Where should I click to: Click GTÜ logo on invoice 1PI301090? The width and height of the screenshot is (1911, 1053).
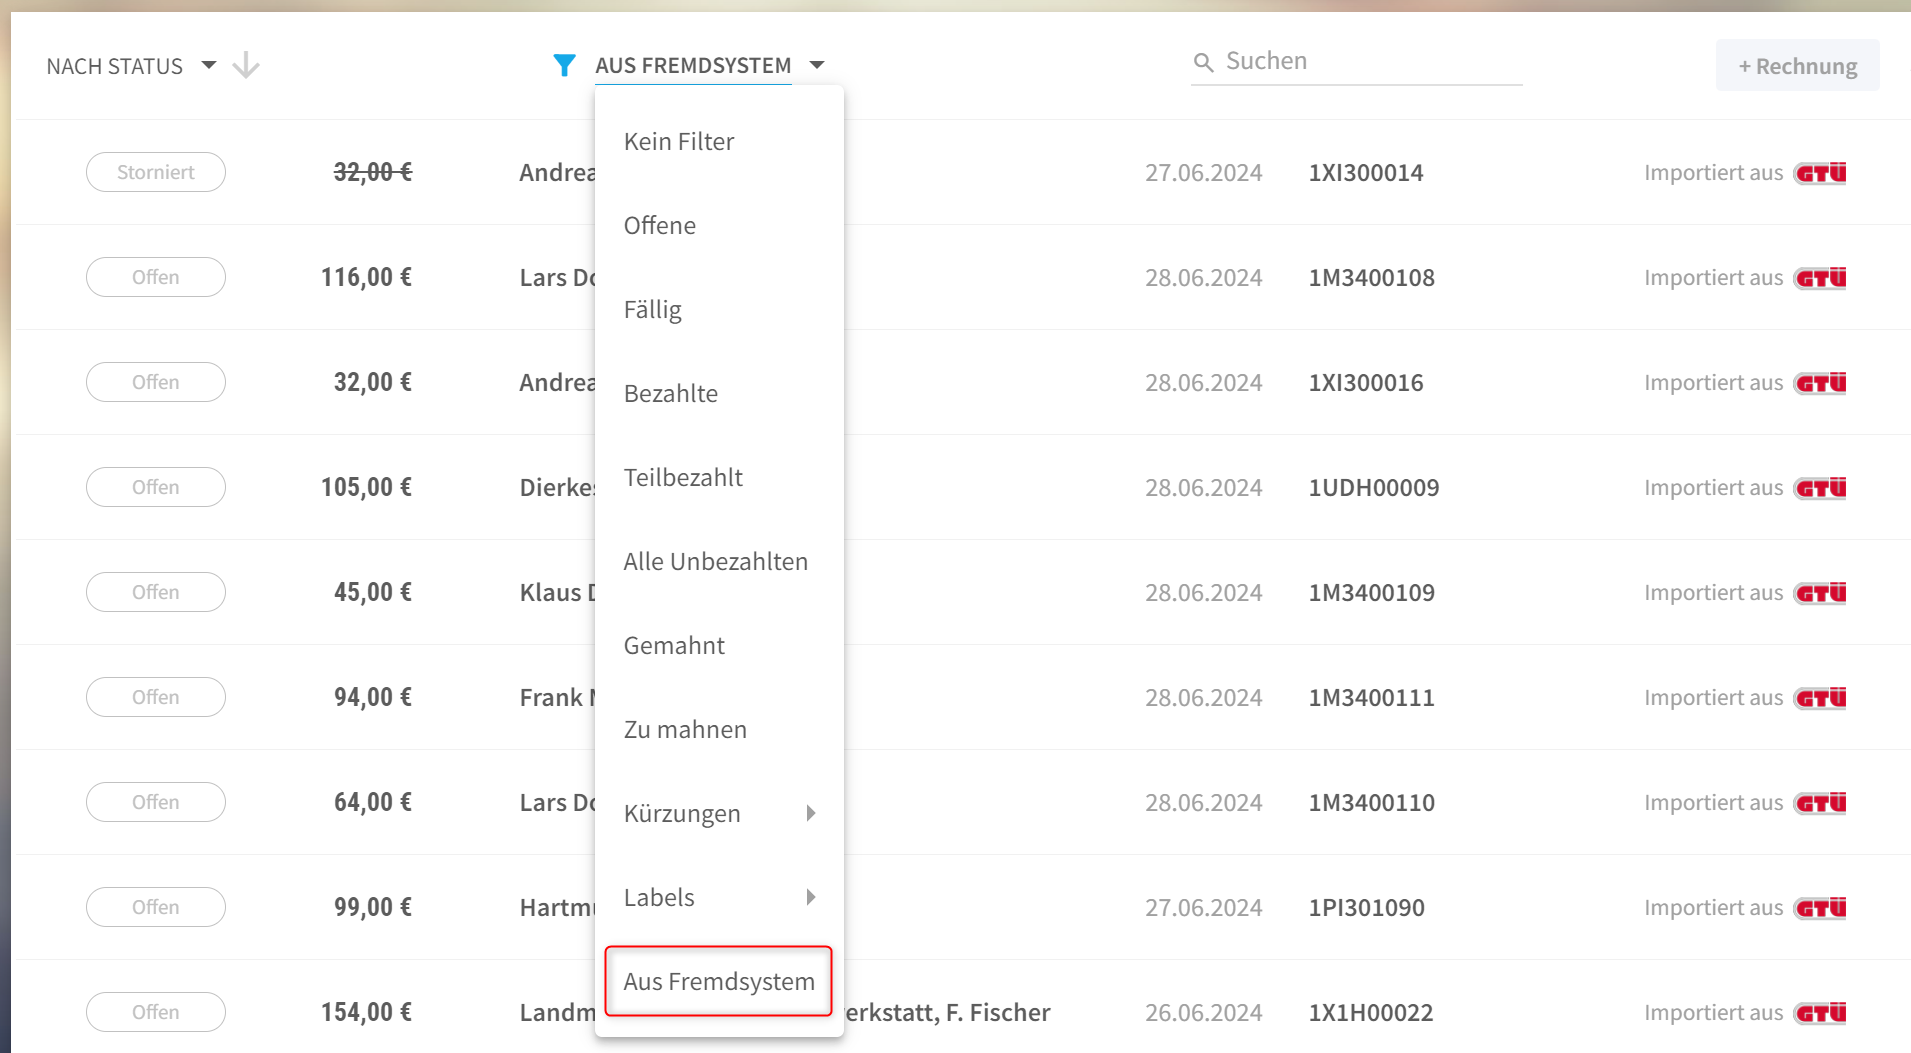(1820, 908)
